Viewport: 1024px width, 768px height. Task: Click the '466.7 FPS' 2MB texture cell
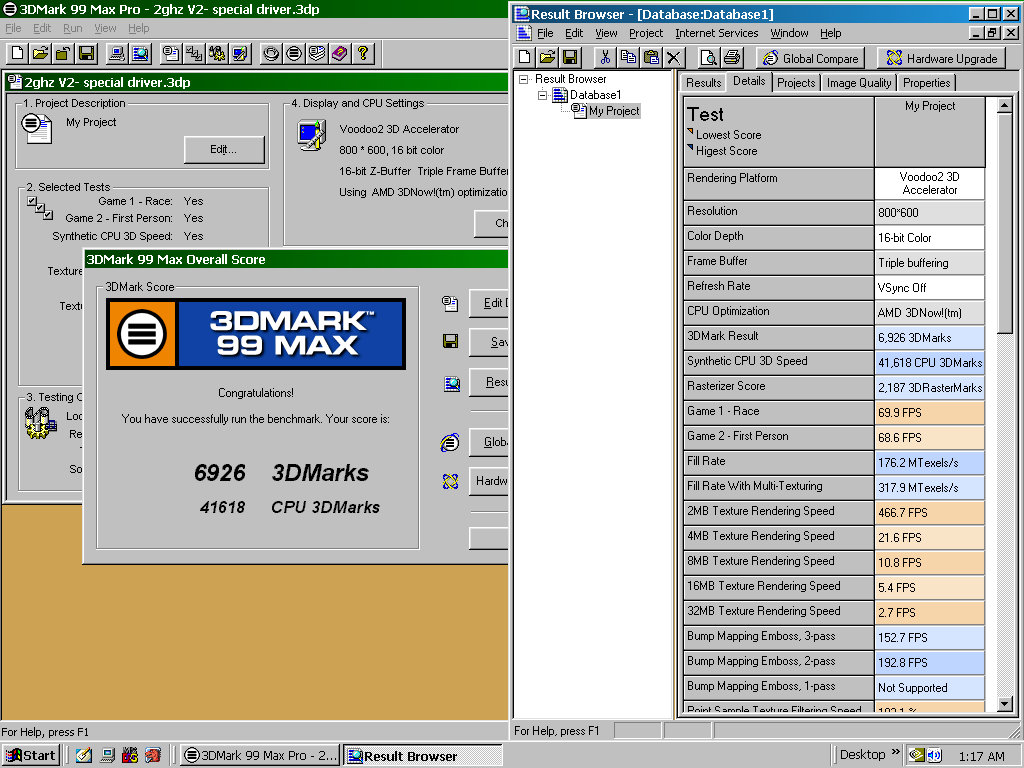click(x=930, y=512)
